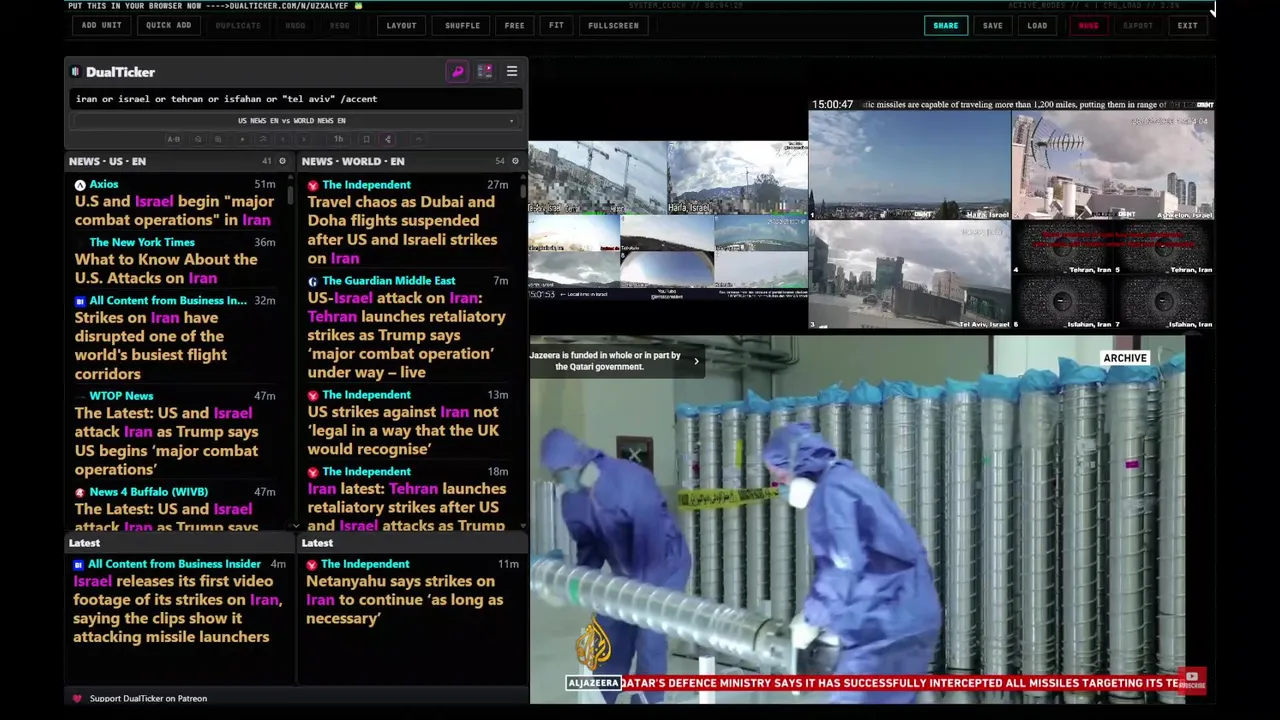The height and width of the screenshot is (720, 1280).
Task: Open Axios headline about major combat operations
Action: point(174,211)
